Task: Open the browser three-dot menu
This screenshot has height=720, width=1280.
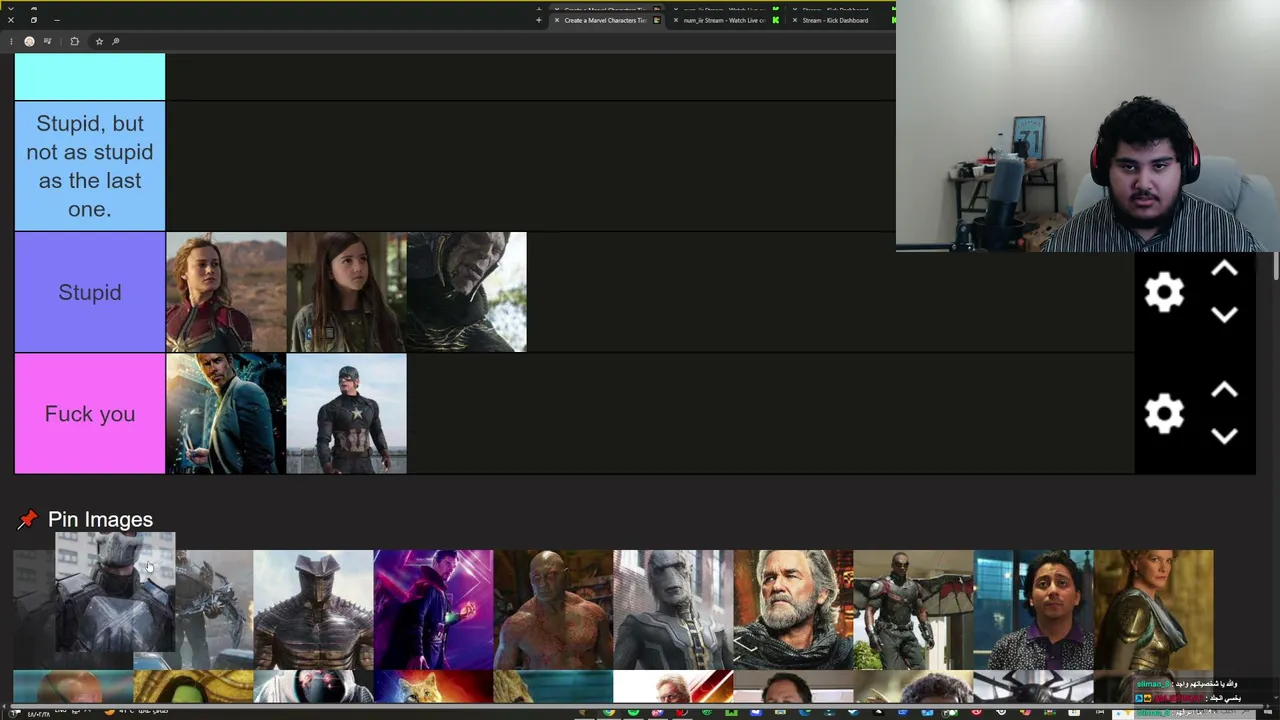Action: click(x=11, y=41)
